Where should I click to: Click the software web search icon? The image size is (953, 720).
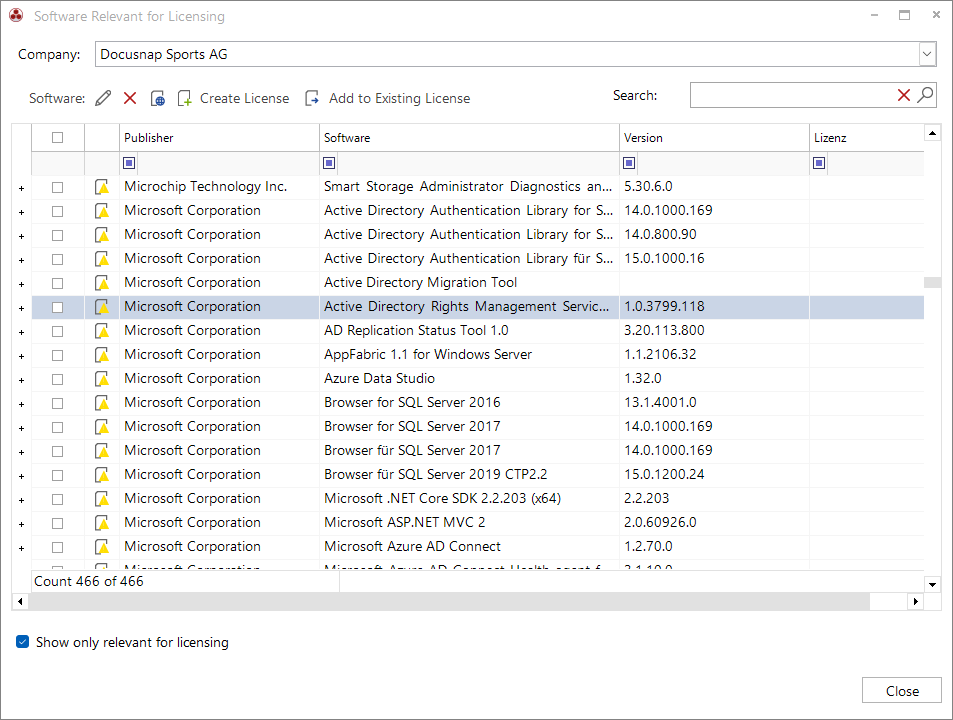point(157,98)
